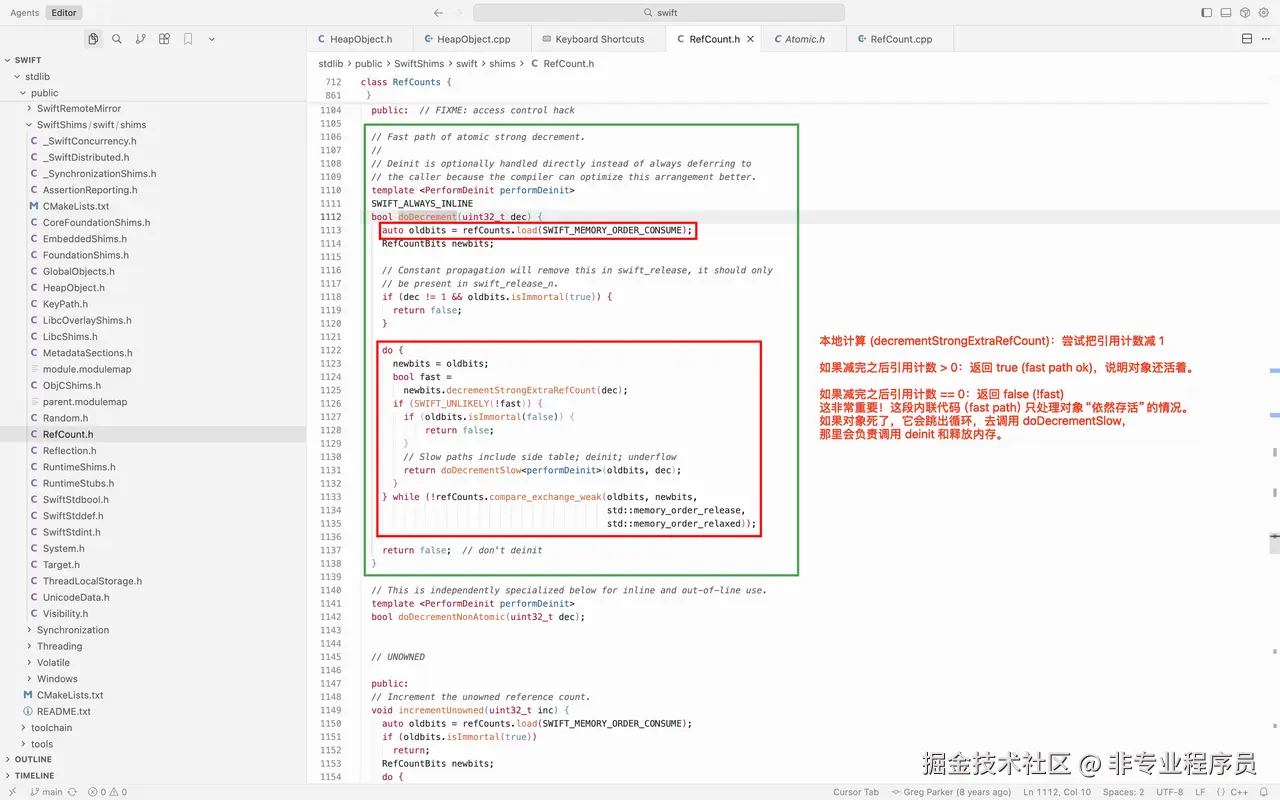
Task: Click the Cursor Tab status item
Action: [x=856, y=792]
